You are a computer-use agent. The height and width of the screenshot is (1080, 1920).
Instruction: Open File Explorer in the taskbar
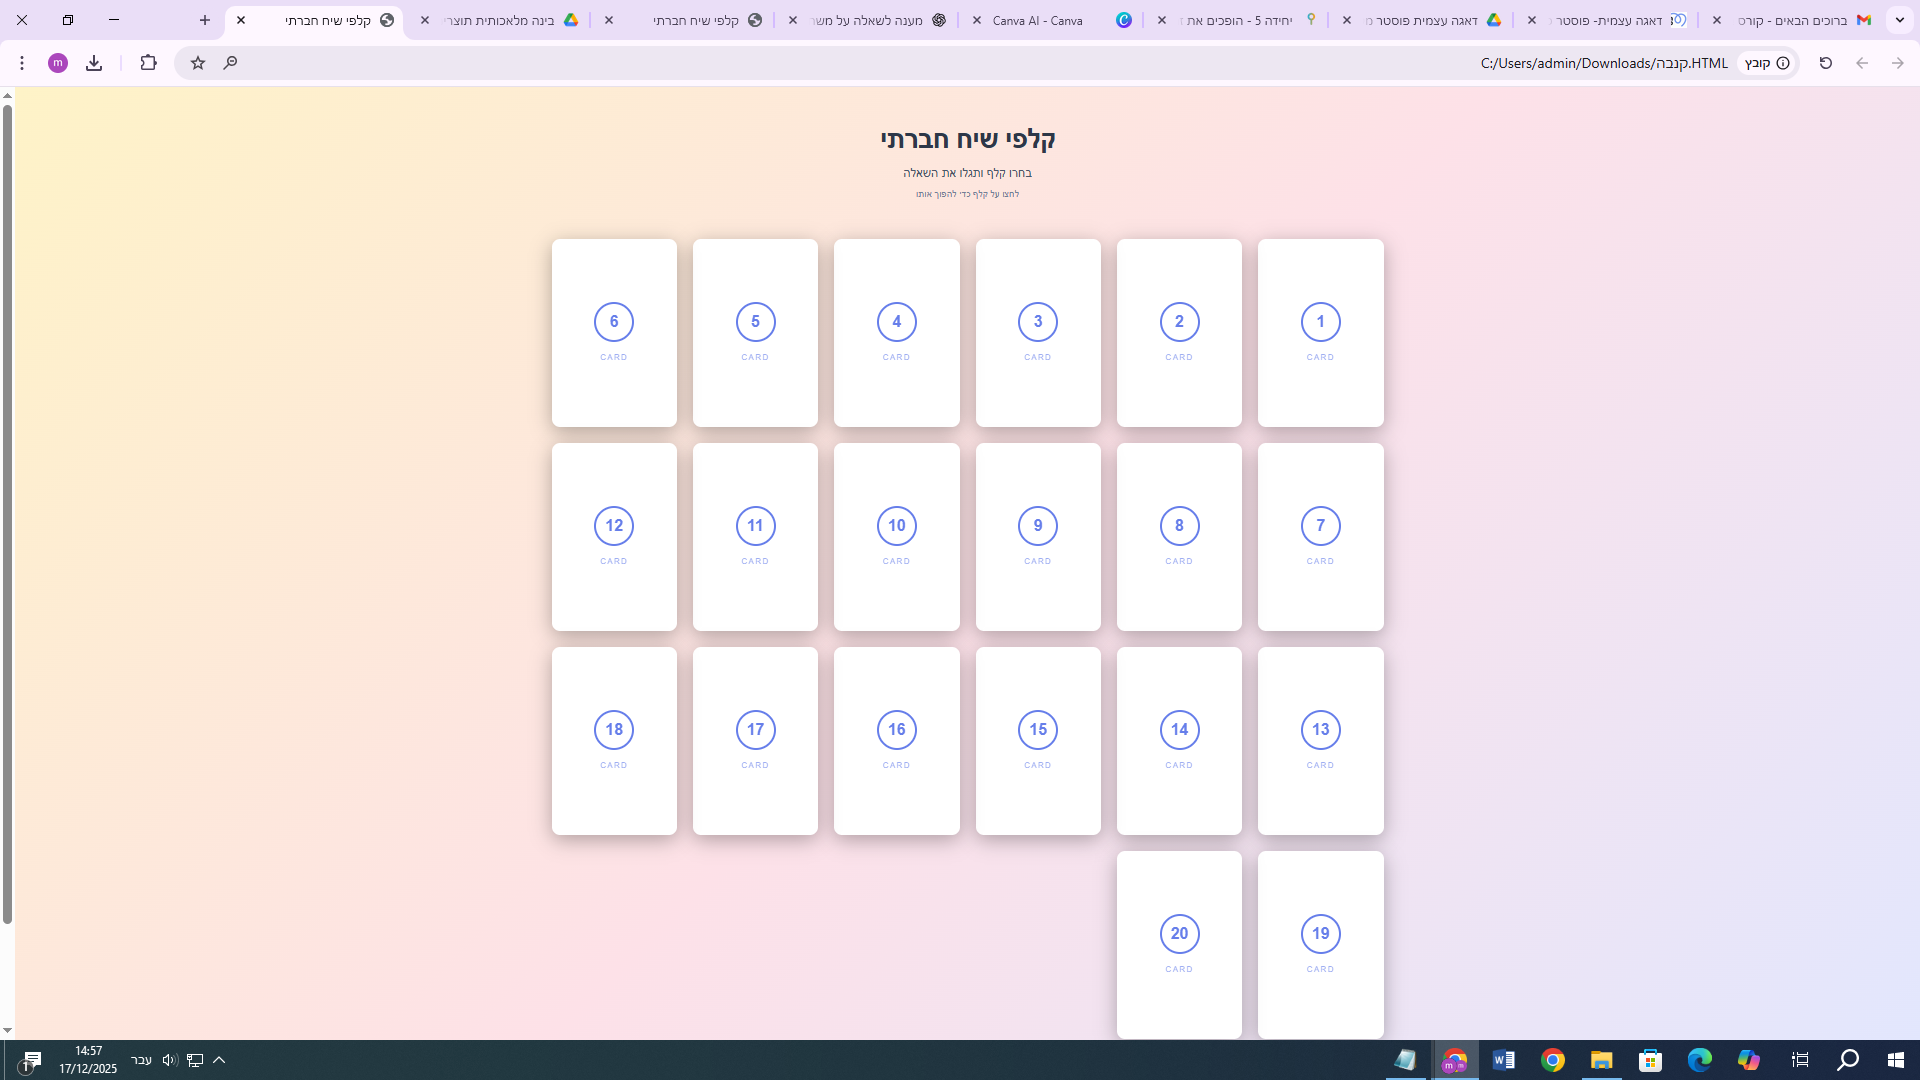click(1601, 1060)
